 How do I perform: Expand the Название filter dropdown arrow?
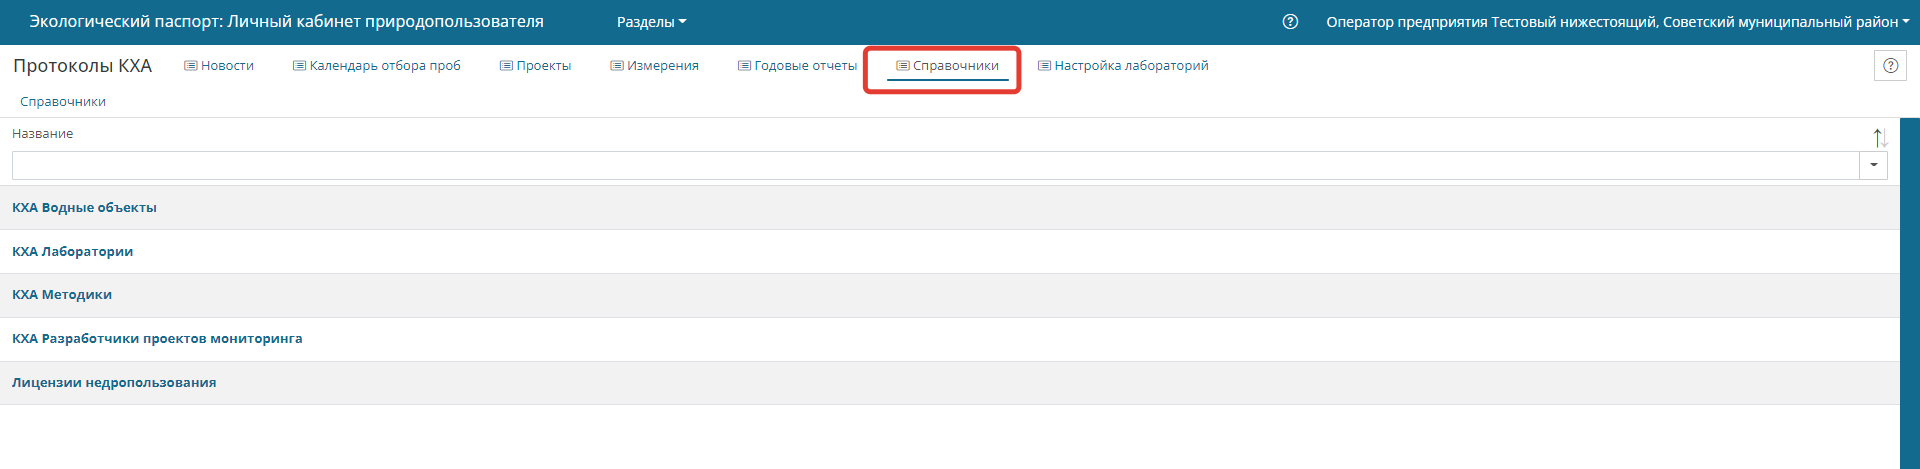tap(1873, 166)
